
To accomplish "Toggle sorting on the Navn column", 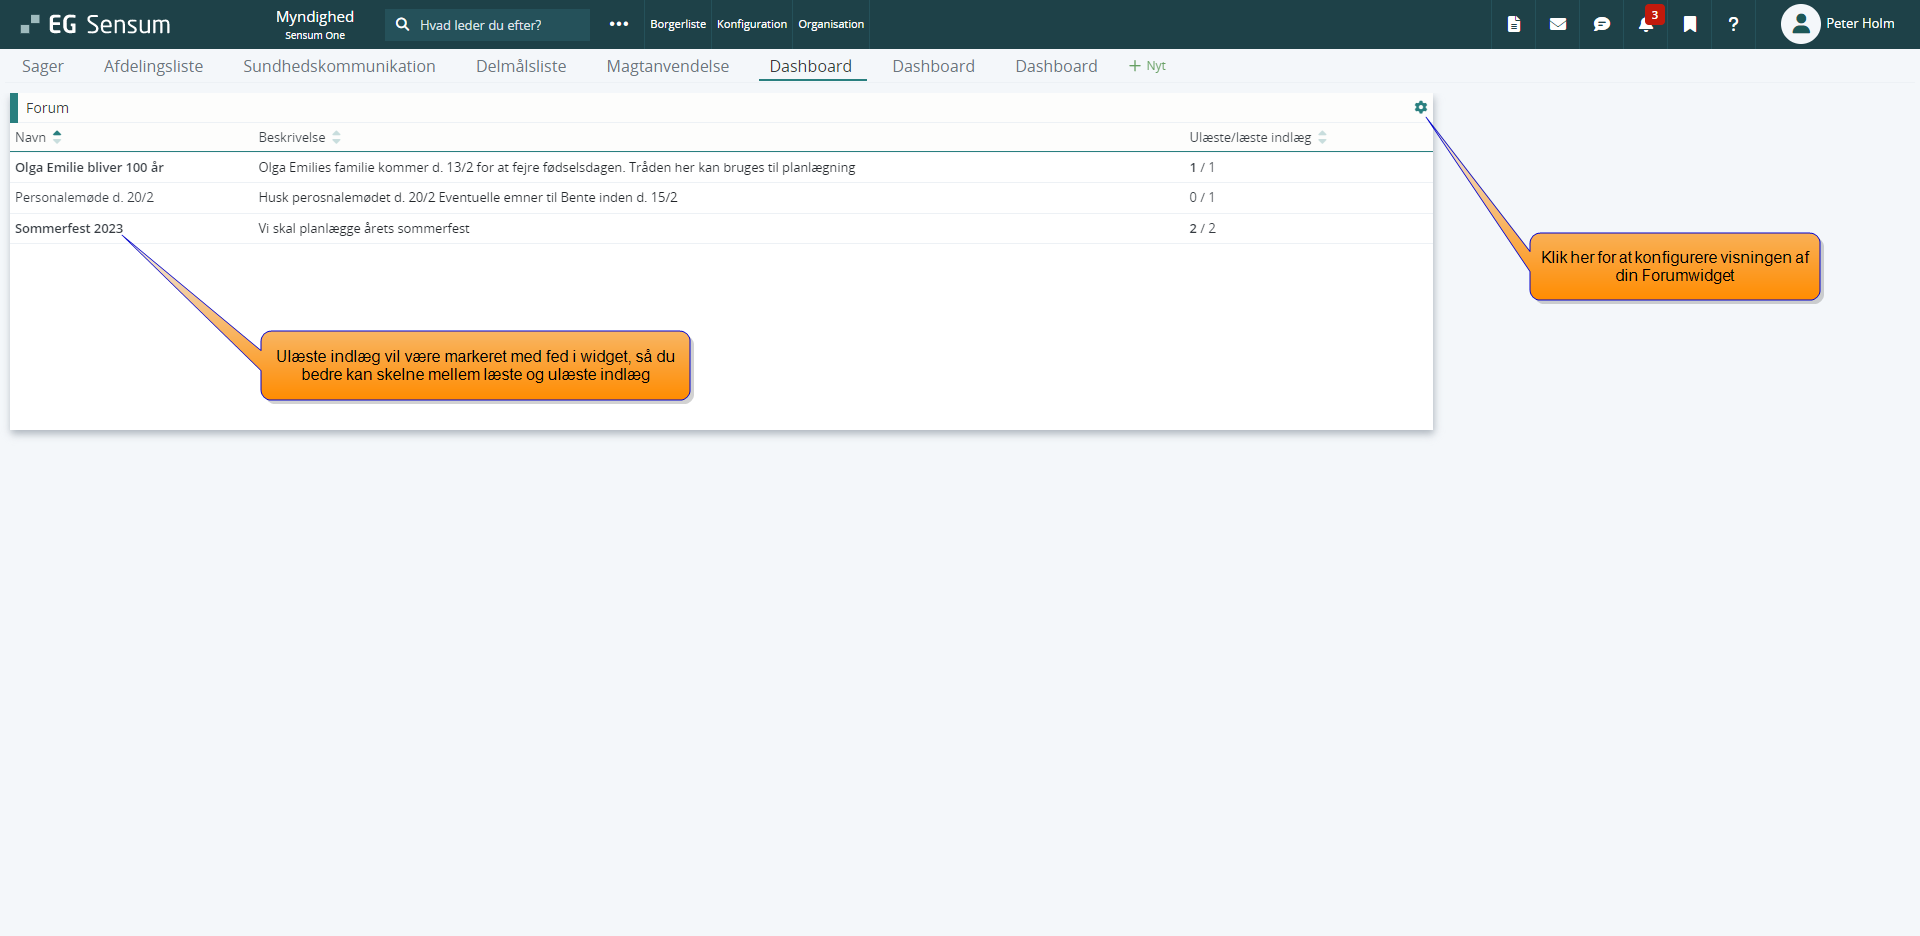I will click(56, 136).
